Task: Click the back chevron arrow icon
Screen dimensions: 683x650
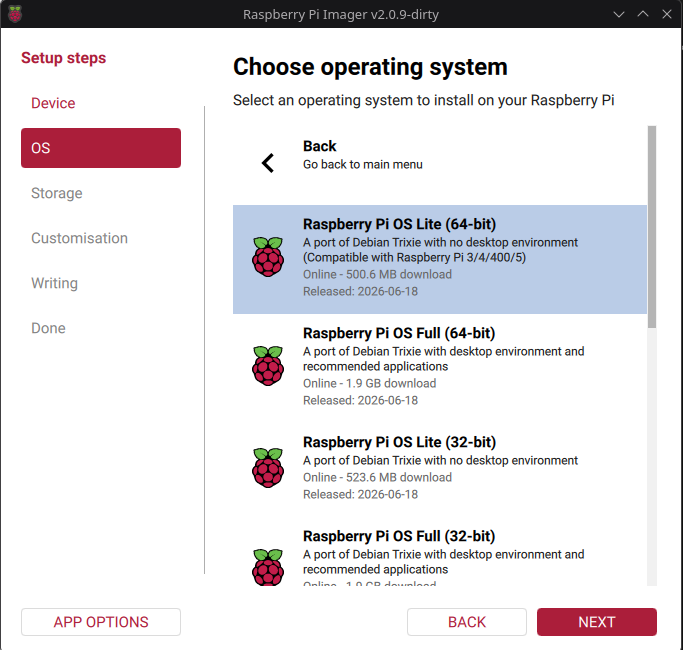Action: [267, 163]
